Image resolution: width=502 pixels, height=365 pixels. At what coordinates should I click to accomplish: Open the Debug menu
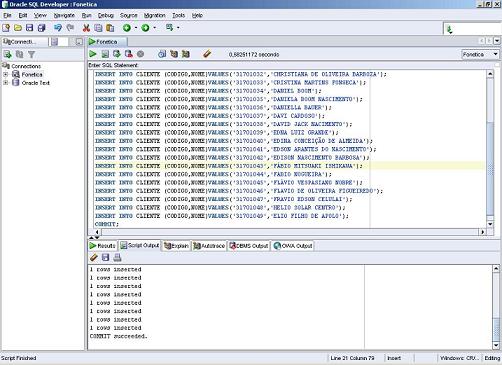click(x=106, y=15)
